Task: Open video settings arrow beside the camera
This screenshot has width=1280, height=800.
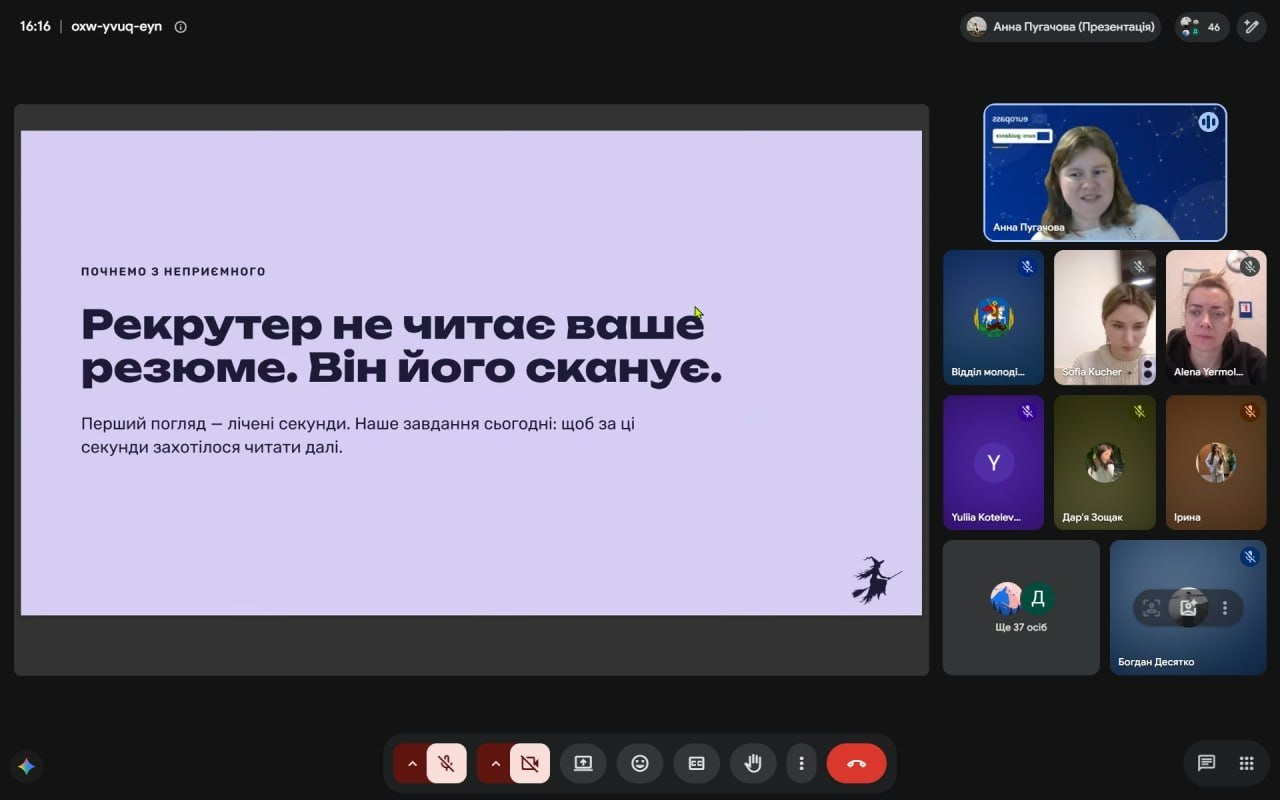Action: coord(494,764)
